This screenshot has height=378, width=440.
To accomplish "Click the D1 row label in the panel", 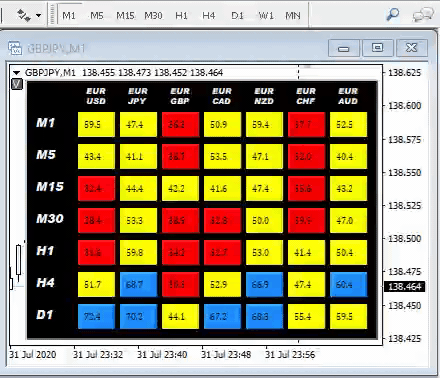I will [x=45, y=315].
